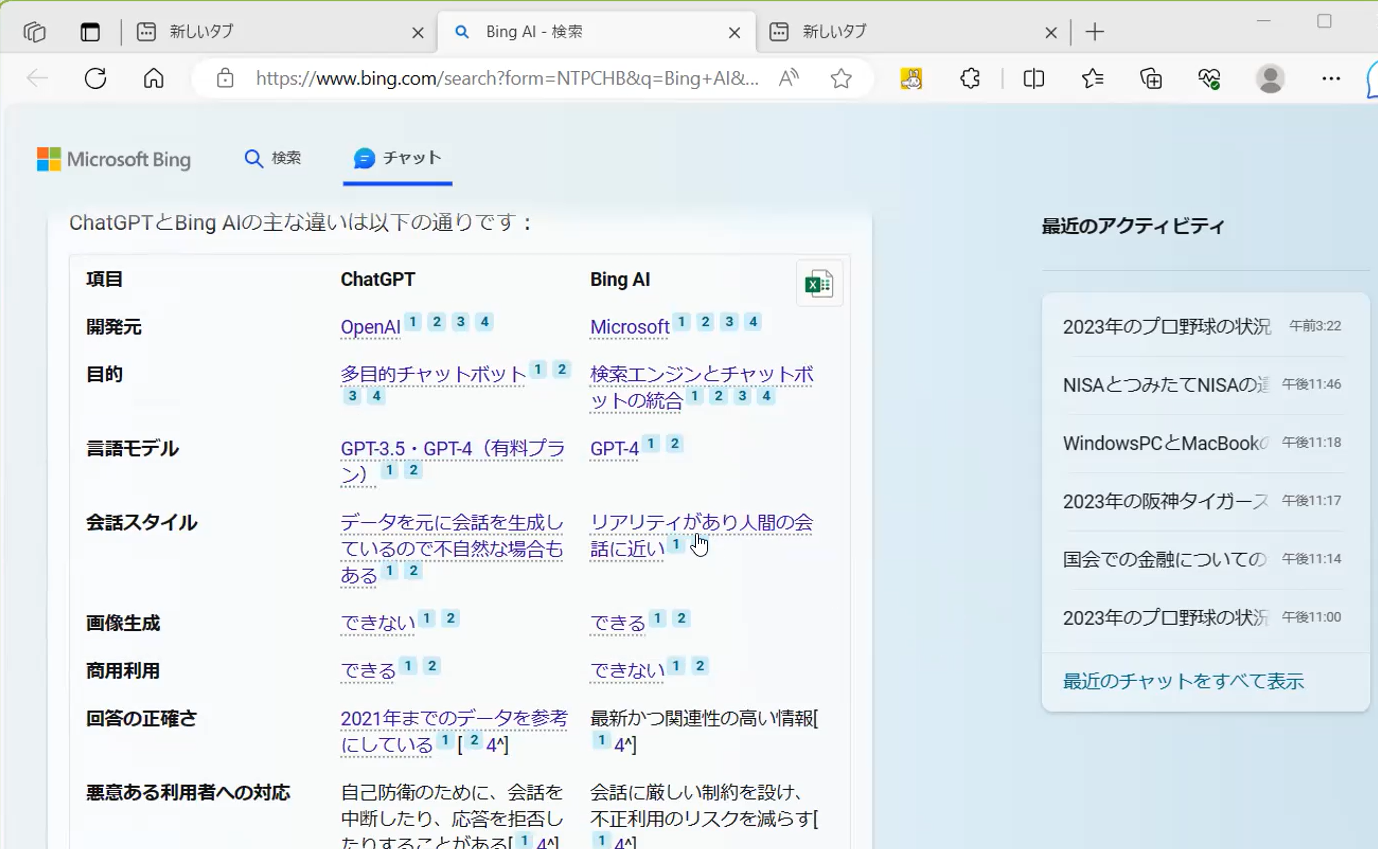
Task: Open the Extensions puzzle icon
Action: tap(970, 78)
